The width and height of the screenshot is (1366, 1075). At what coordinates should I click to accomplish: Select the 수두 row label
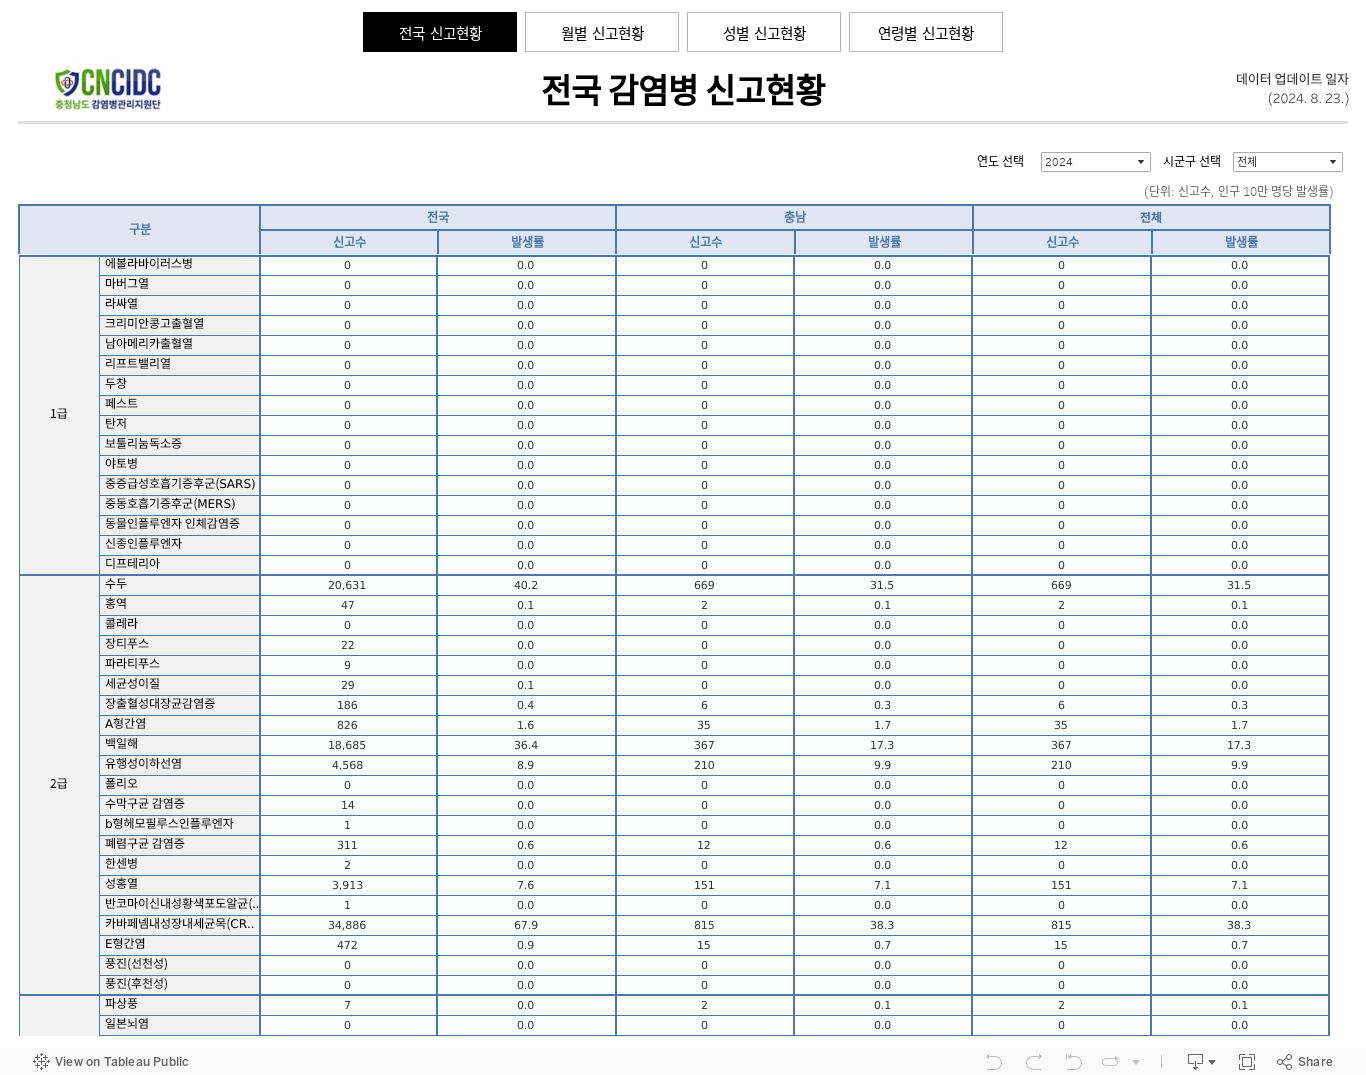pos(180,585)
